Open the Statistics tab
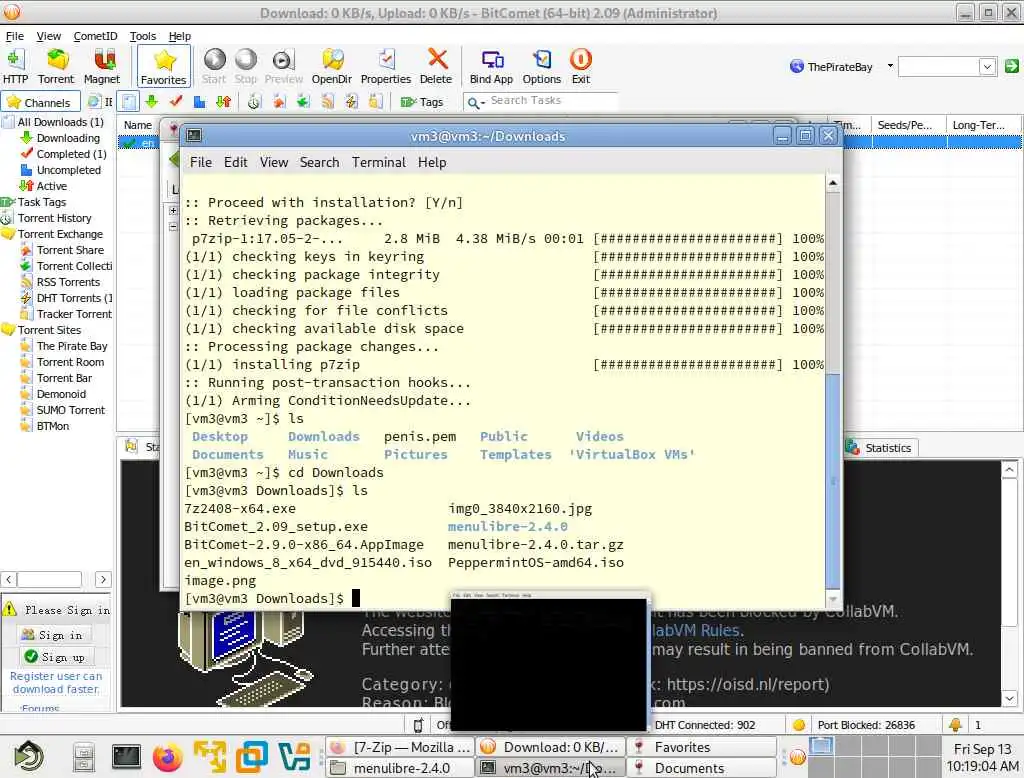 (881, 448)
